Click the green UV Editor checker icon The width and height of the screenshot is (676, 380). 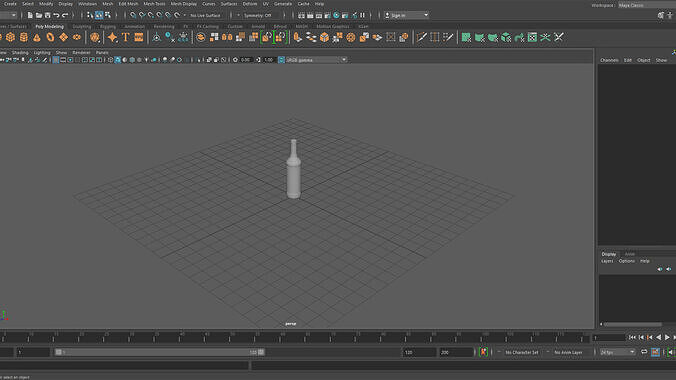tap(532, 38)
